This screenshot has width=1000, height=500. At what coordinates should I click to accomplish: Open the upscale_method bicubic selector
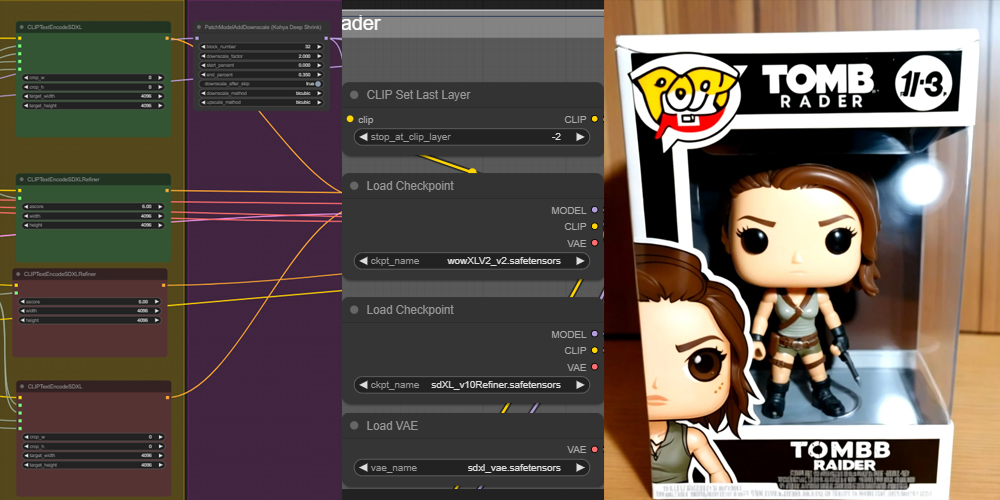tap(261, 102)
